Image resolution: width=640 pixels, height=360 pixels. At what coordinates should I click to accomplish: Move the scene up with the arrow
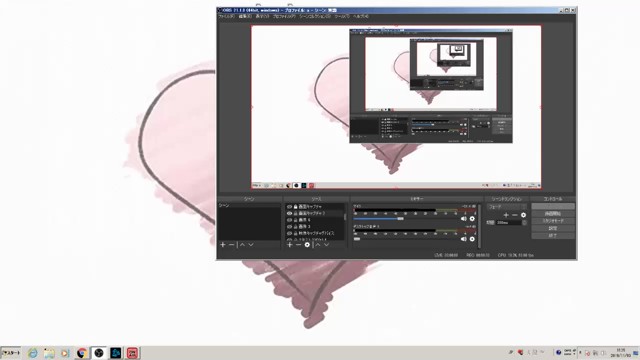pos(242,244)
